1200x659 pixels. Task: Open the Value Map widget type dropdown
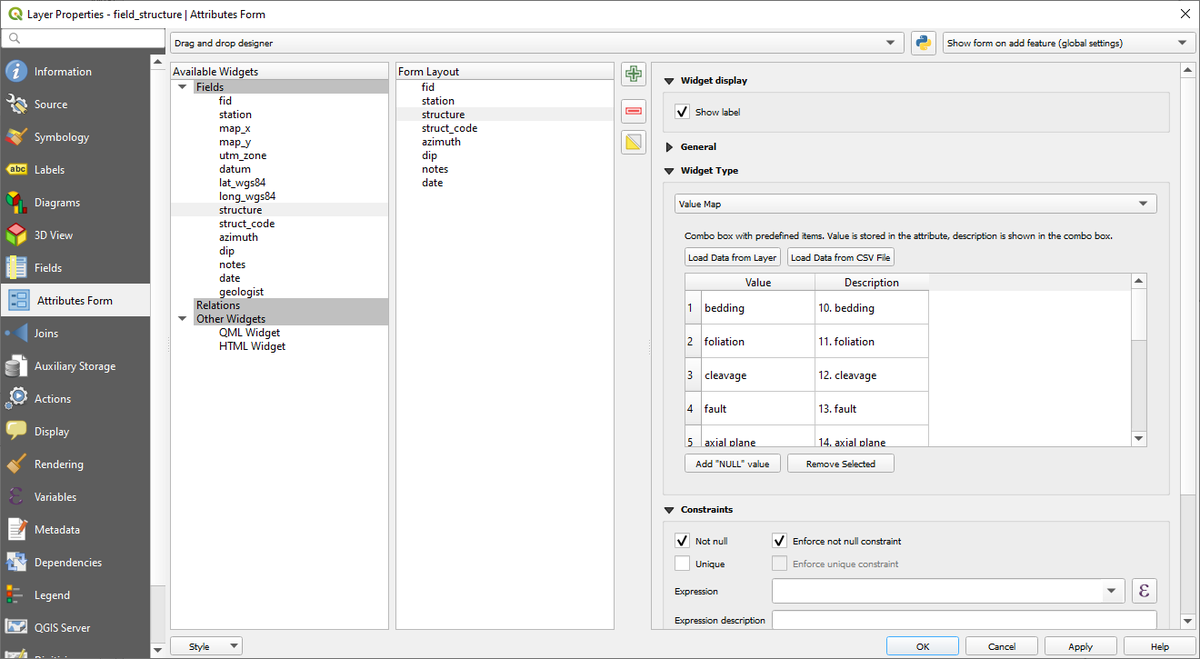(x=915, y=204)
